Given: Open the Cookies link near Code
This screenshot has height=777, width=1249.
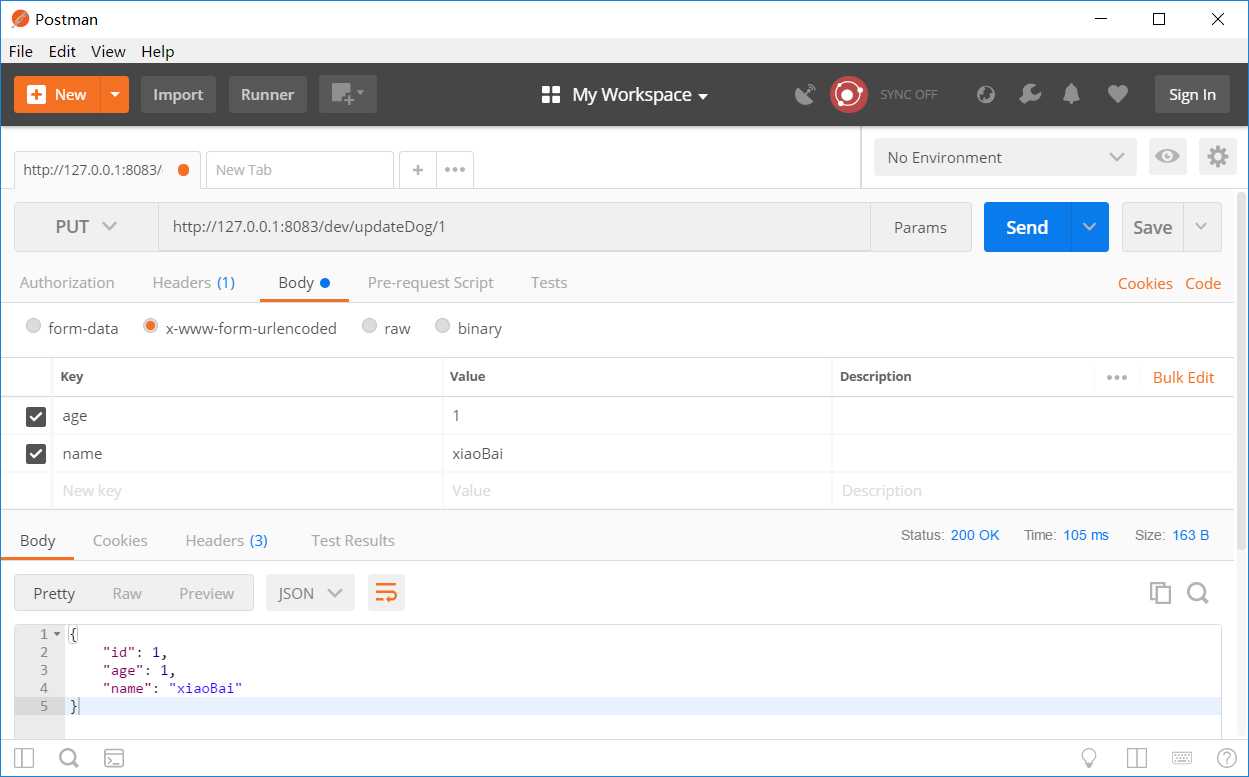Looking at the screenshot, I should point(1145,283).
